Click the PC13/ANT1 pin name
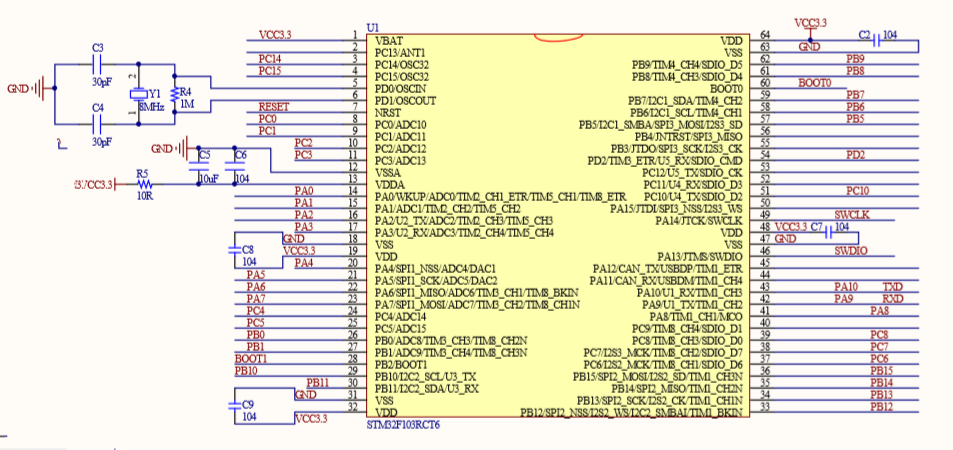 [x=400, y=53]
